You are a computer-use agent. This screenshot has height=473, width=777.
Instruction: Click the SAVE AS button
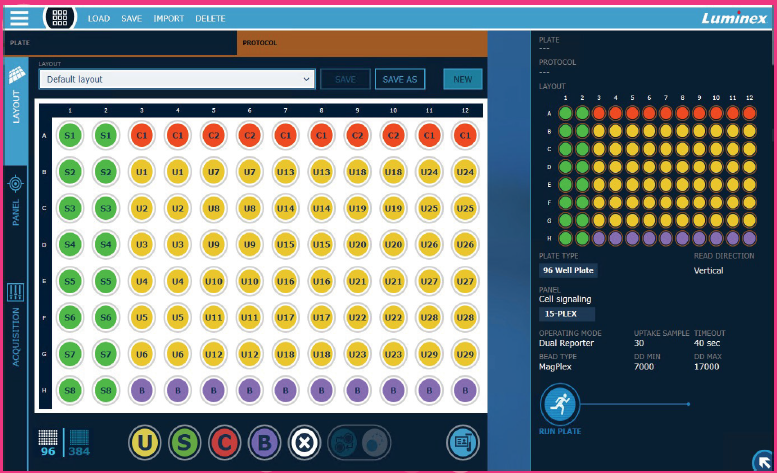[x=400, y=79]
